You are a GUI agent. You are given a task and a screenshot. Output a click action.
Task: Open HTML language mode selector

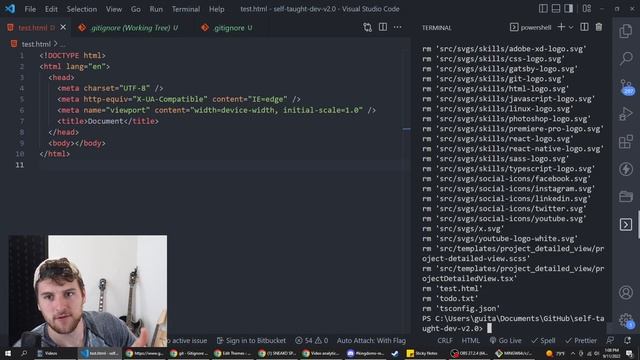pos(471,340)
